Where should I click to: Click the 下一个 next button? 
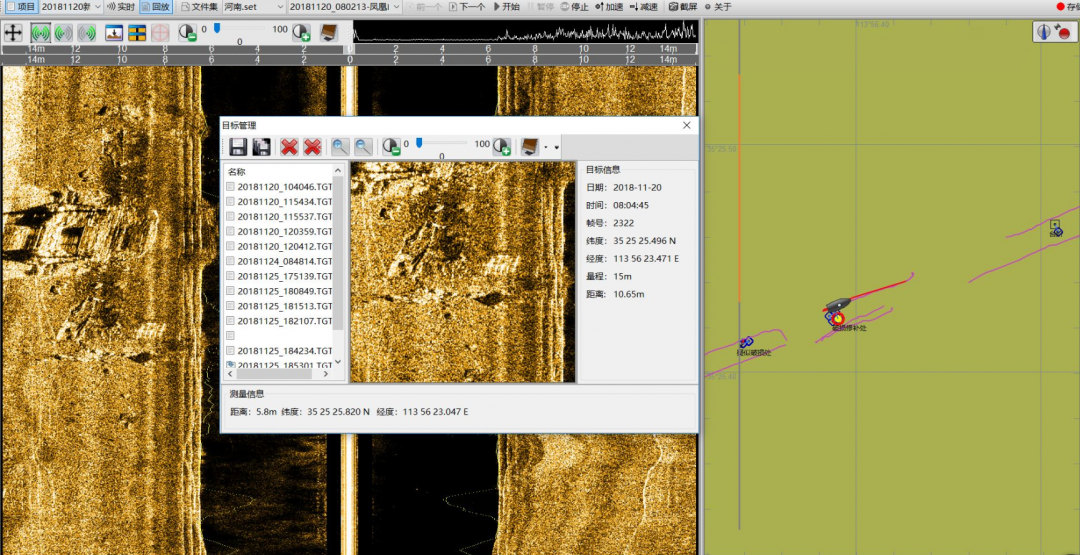coord(466,7)
